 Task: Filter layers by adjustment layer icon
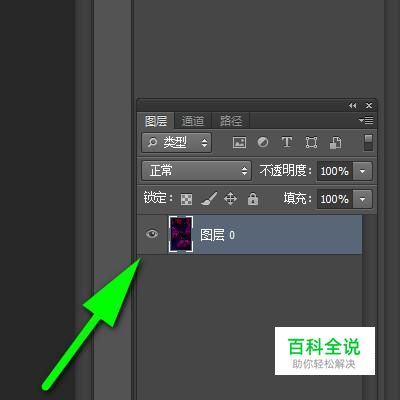pyautogui.click(x=263, y=142)
